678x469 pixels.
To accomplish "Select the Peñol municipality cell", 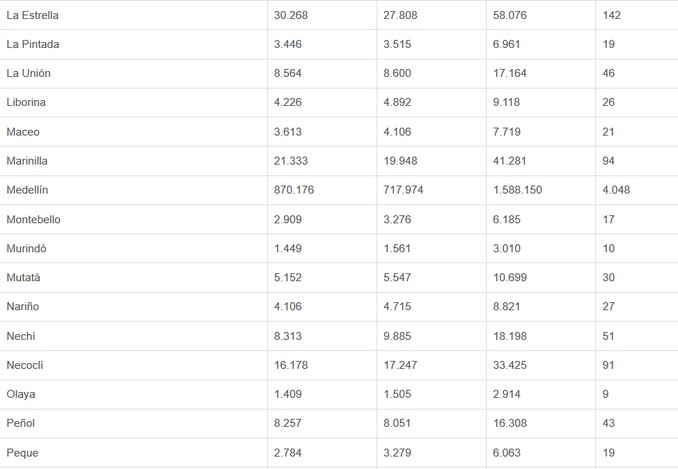I will click(x=21, y=423).
